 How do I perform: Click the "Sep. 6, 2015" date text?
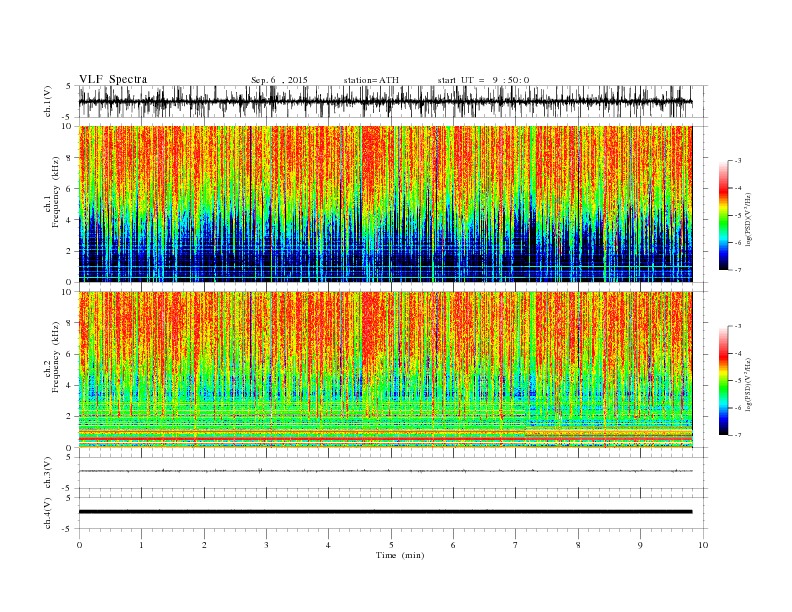click(279, 80)
